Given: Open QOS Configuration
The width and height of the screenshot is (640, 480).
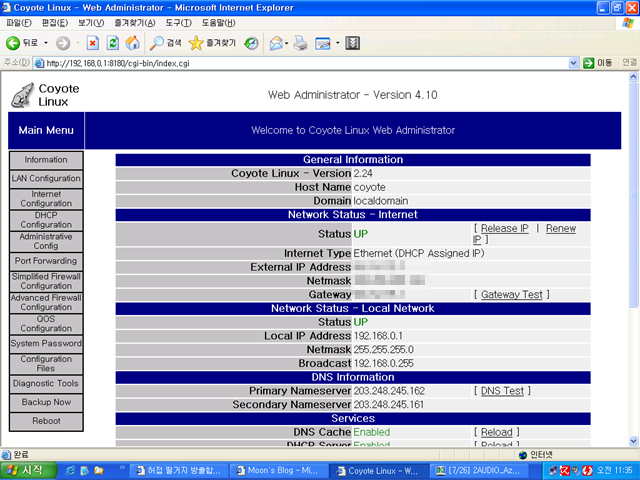Looking at the screenshot, I should [46, 324].
